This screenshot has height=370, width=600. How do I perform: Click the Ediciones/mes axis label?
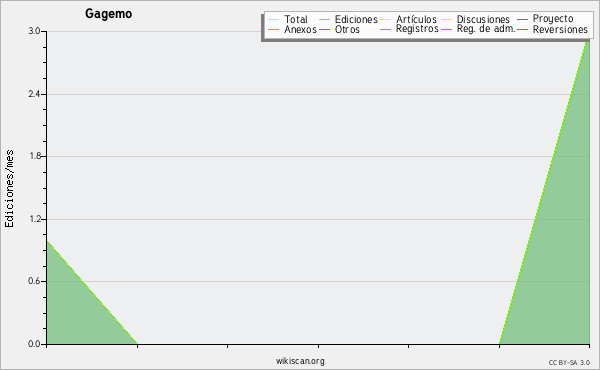click(x=9, y=189)
